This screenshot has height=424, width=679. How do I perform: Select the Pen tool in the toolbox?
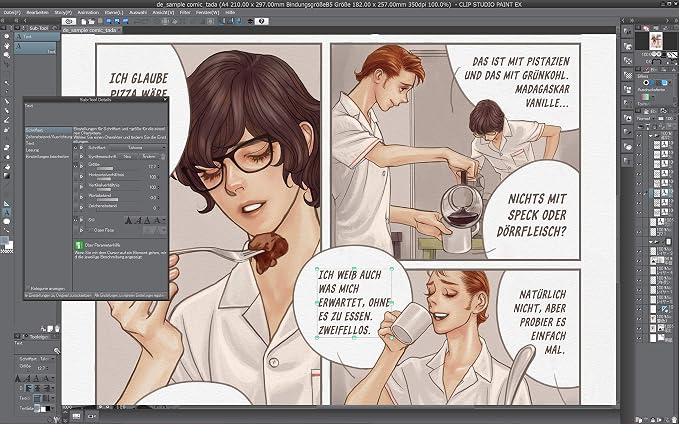pyautogui.click(x=6, y=101)
